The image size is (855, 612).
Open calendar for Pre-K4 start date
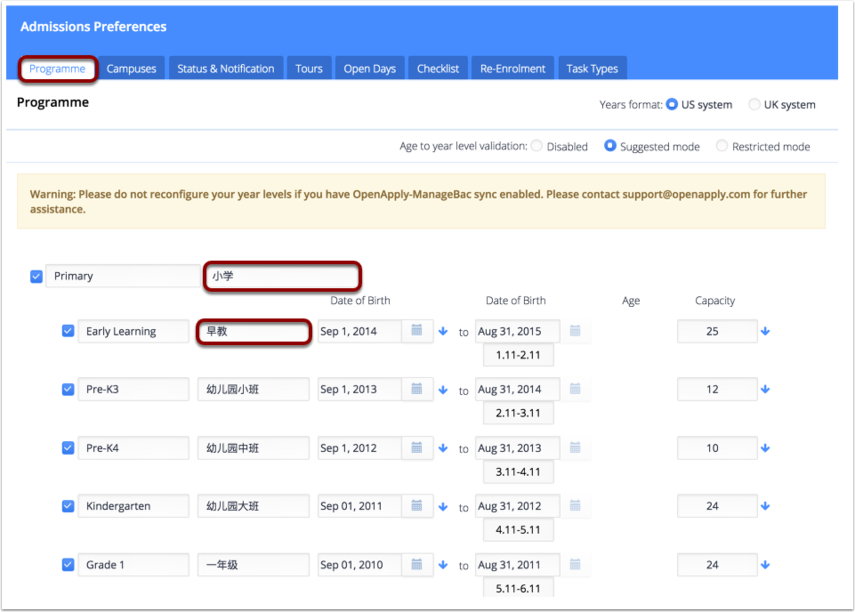pos(417,448)
